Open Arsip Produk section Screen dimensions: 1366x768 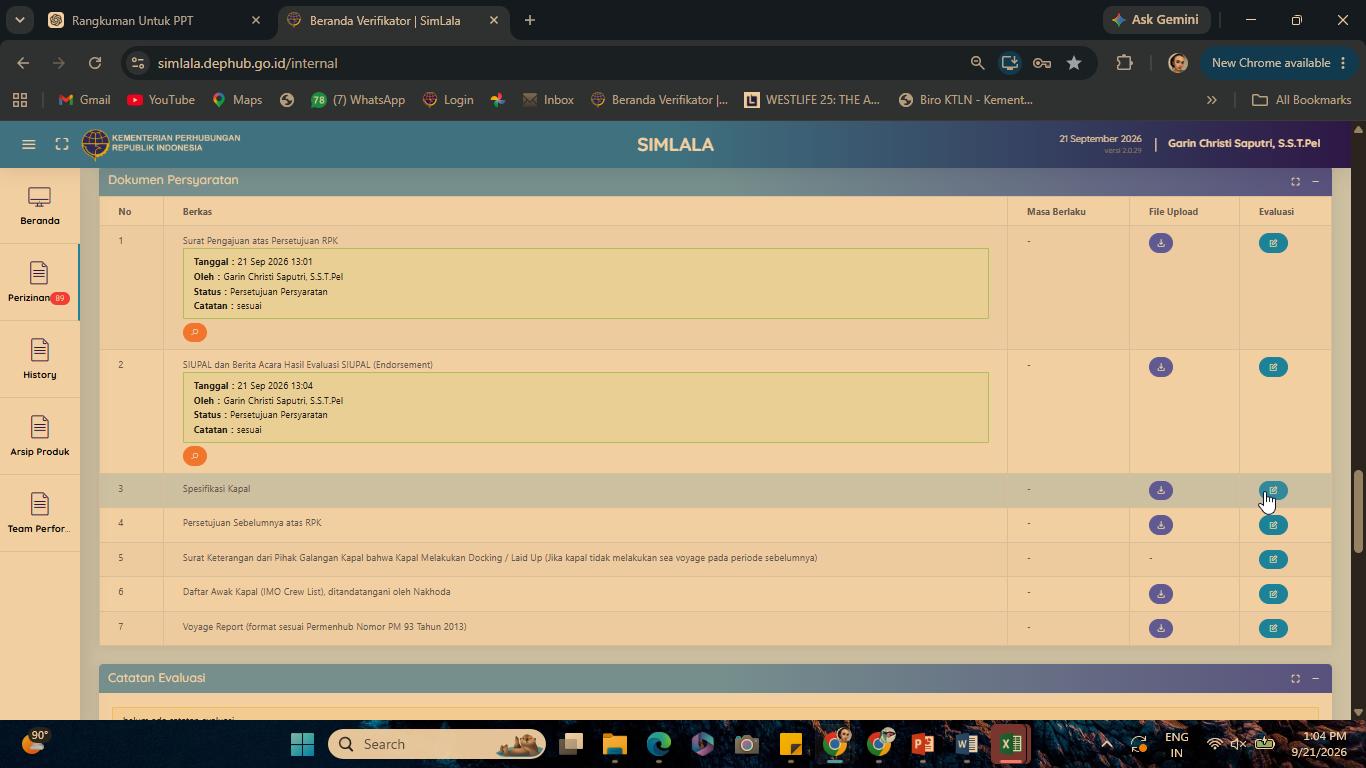click(39, 437)
